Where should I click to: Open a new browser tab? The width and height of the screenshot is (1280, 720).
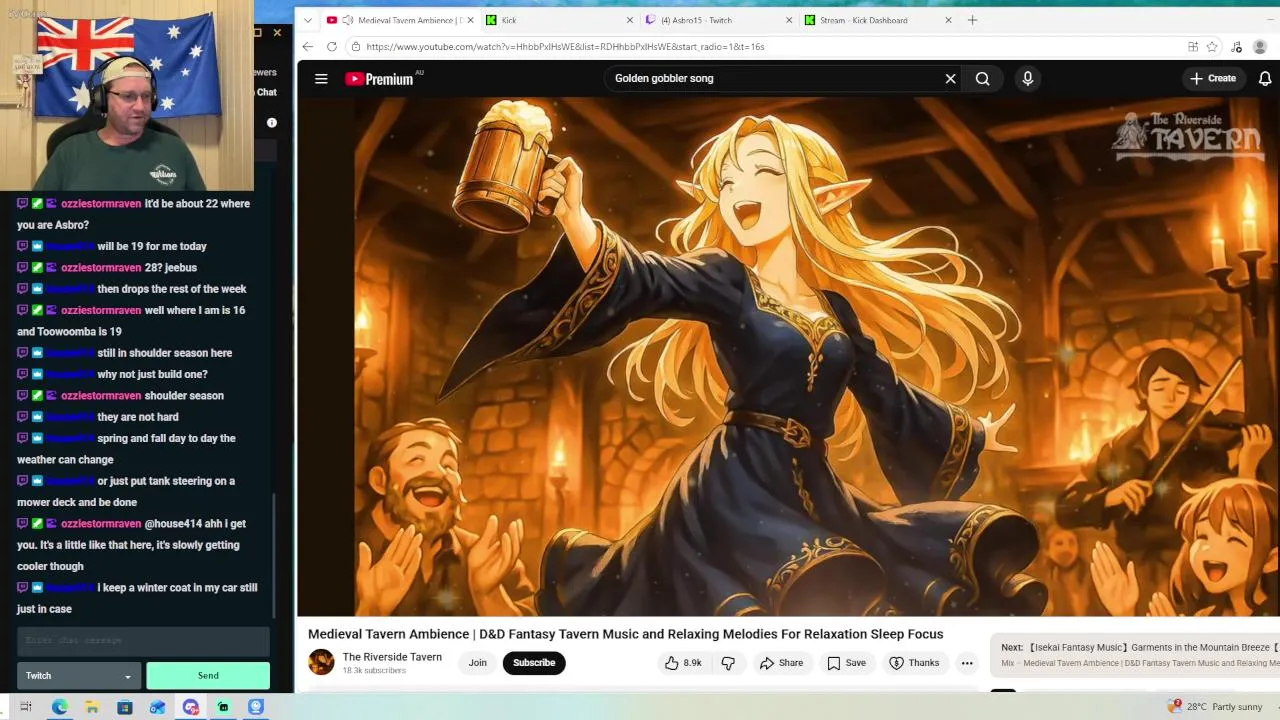pyautogui.click(x=972, y=20)
